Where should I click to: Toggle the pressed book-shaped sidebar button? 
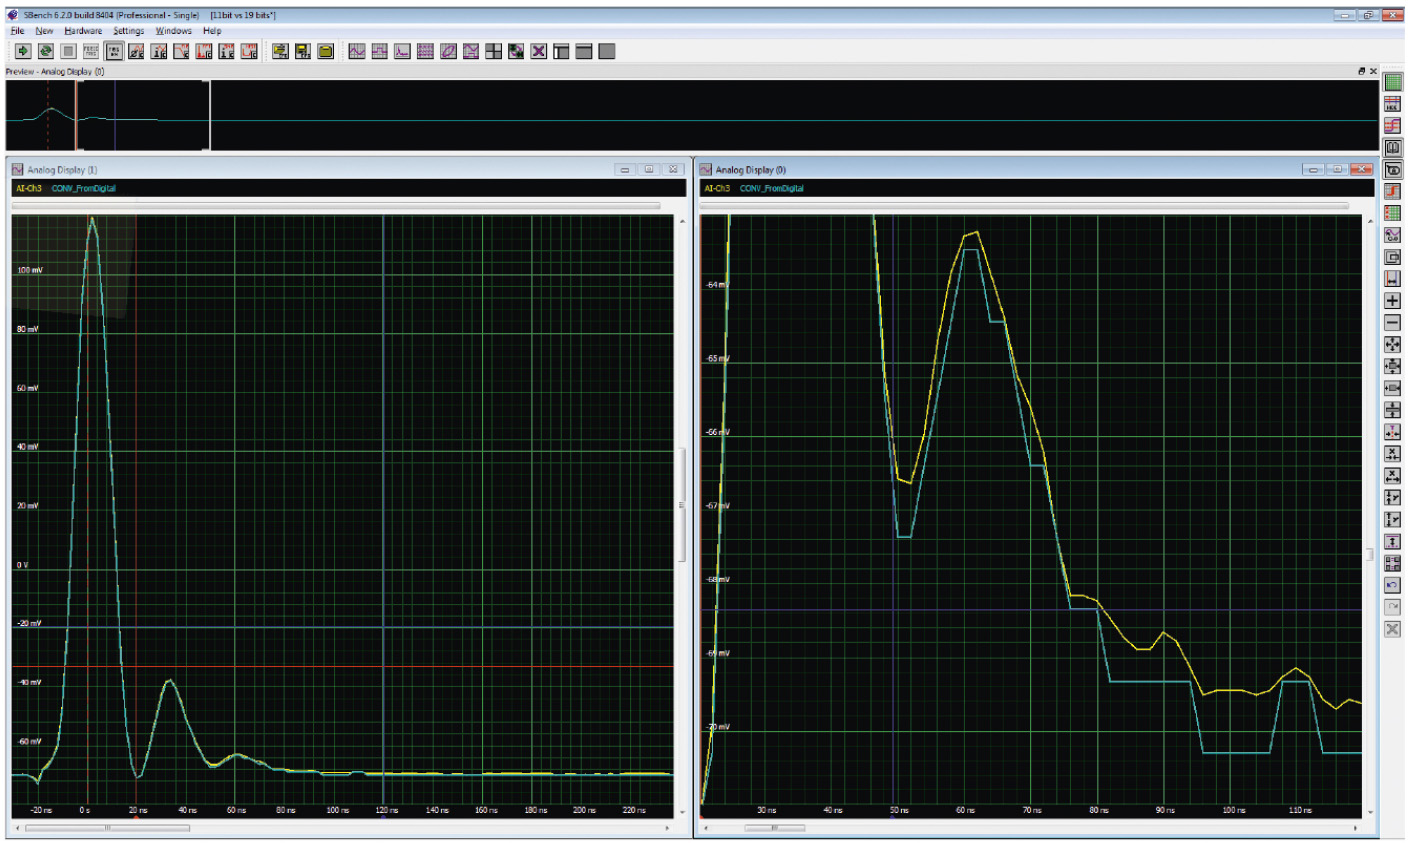(x=1392, y=148)
